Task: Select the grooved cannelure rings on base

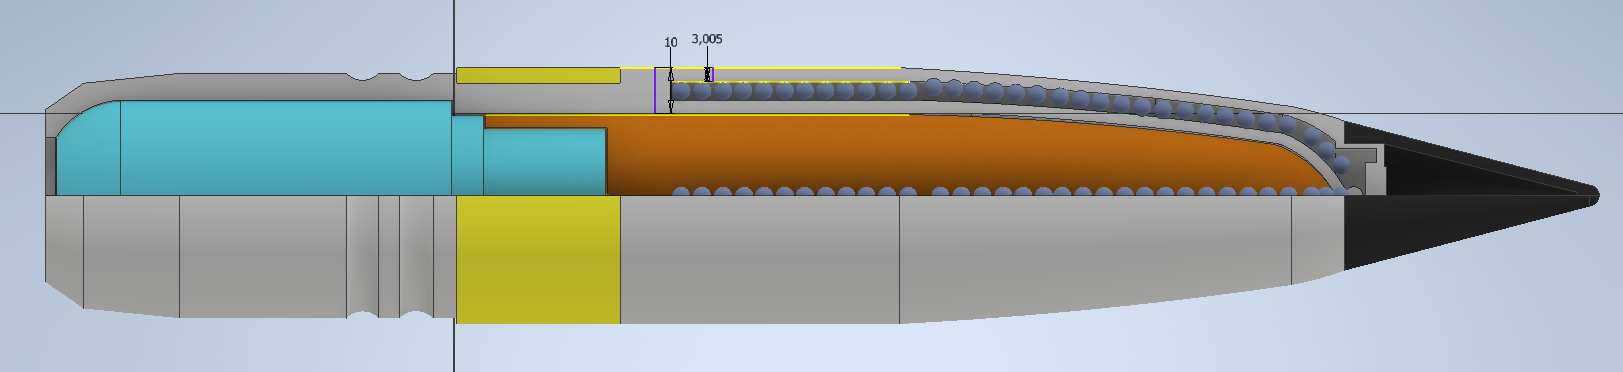Action: 390,257
